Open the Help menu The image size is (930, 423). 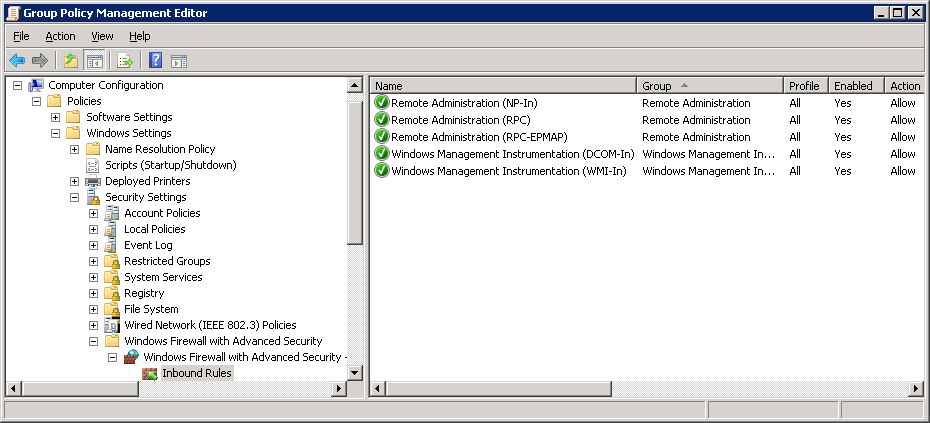click(139, 36)
